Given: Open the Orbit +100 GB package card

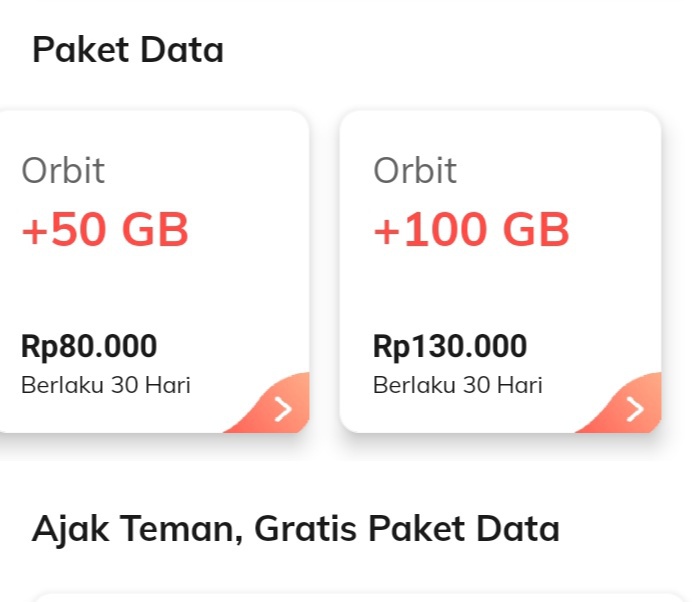Looking at the screenshot, I should 500,272.
